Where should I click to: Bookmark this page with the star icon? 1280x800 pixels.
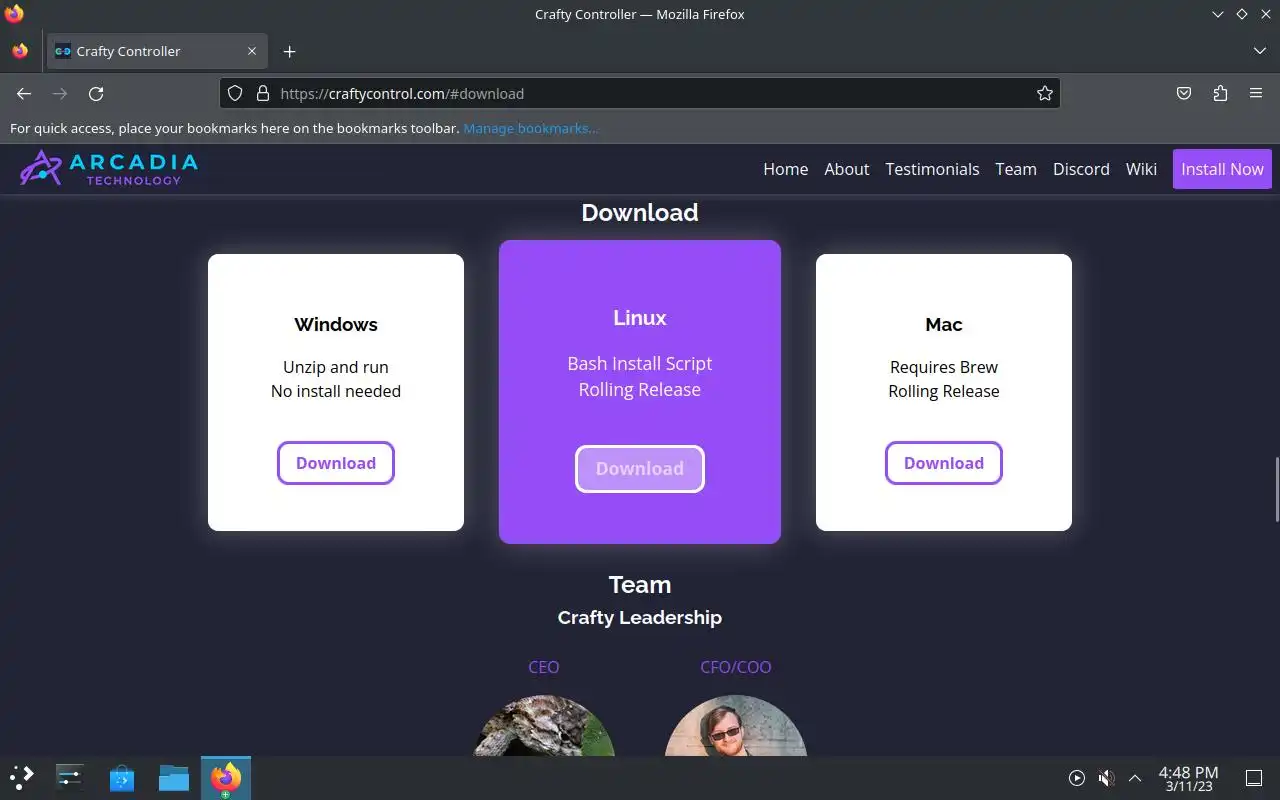coord(1045,93)
